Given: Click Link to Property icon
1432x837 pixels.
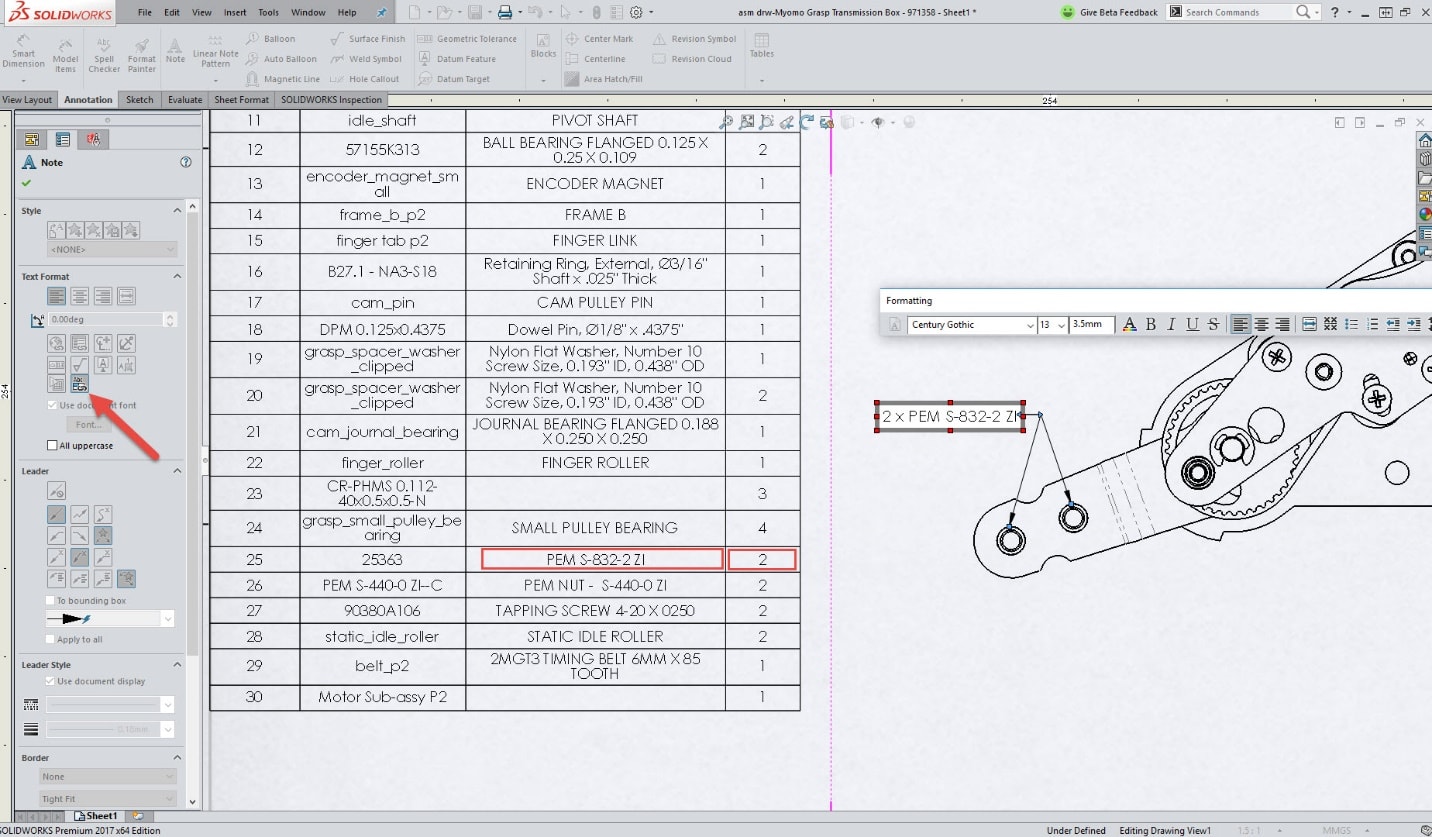Looking at the screenshot, I should (x=80, y=343).
